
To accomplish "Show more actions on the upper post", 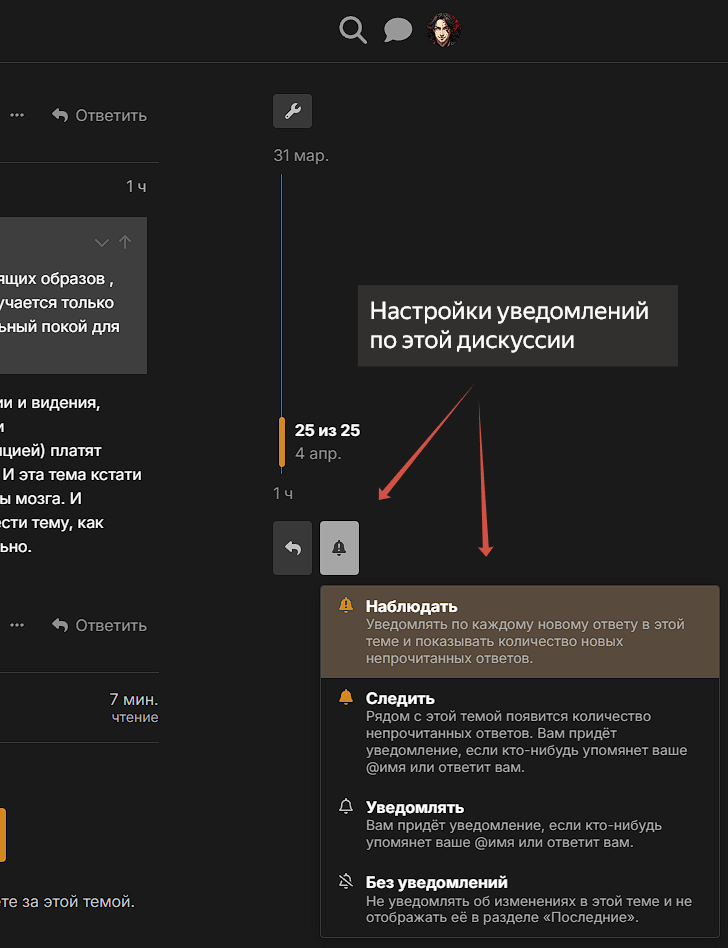I will pyautogui.click(x=17, y=115).
